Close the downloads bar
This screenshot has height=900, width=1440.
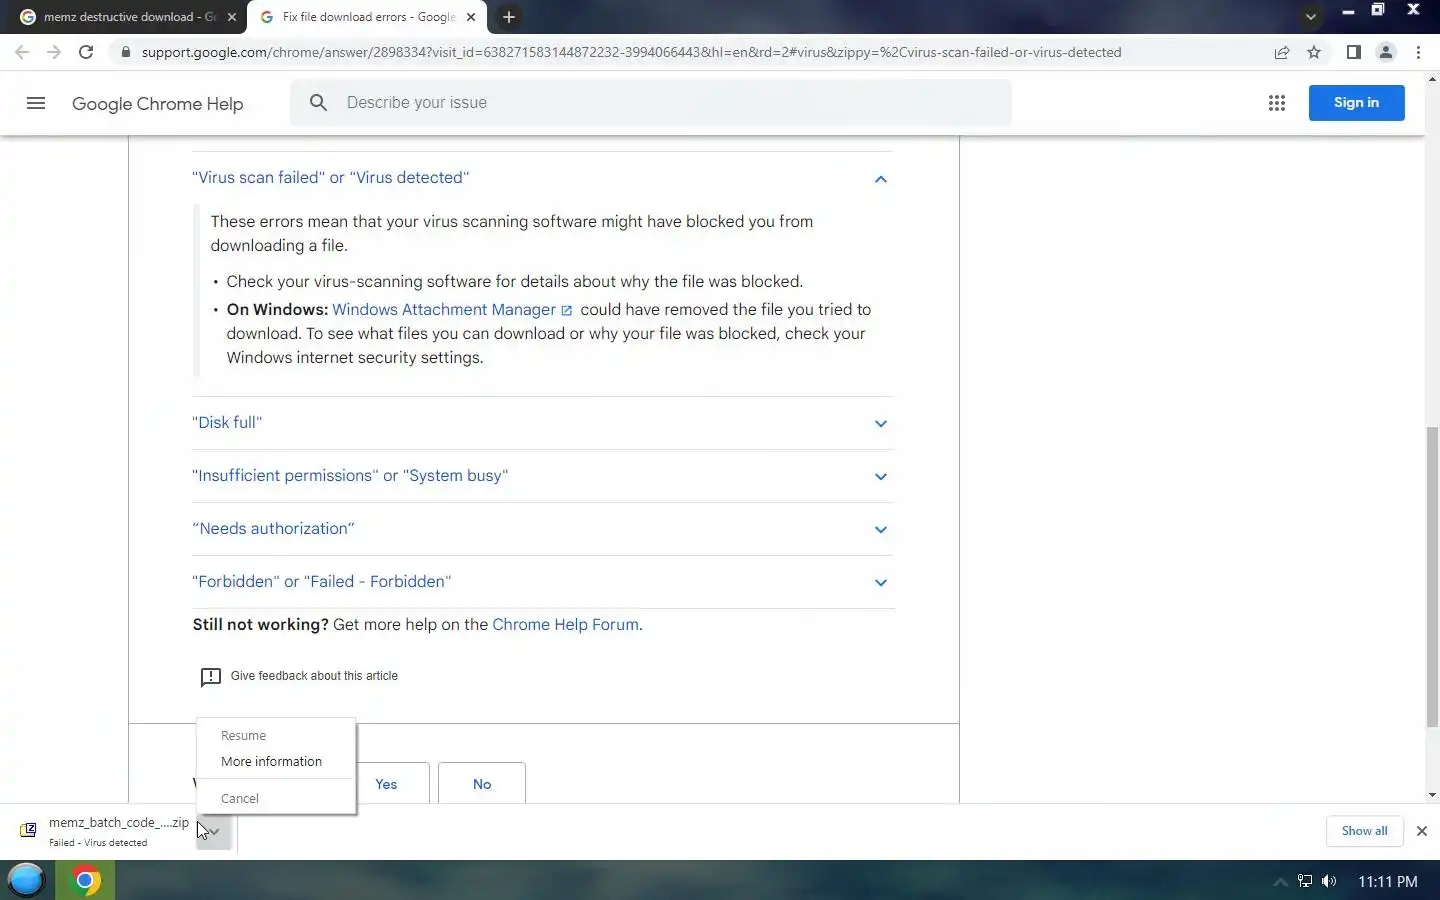(x=1421, y=831)
